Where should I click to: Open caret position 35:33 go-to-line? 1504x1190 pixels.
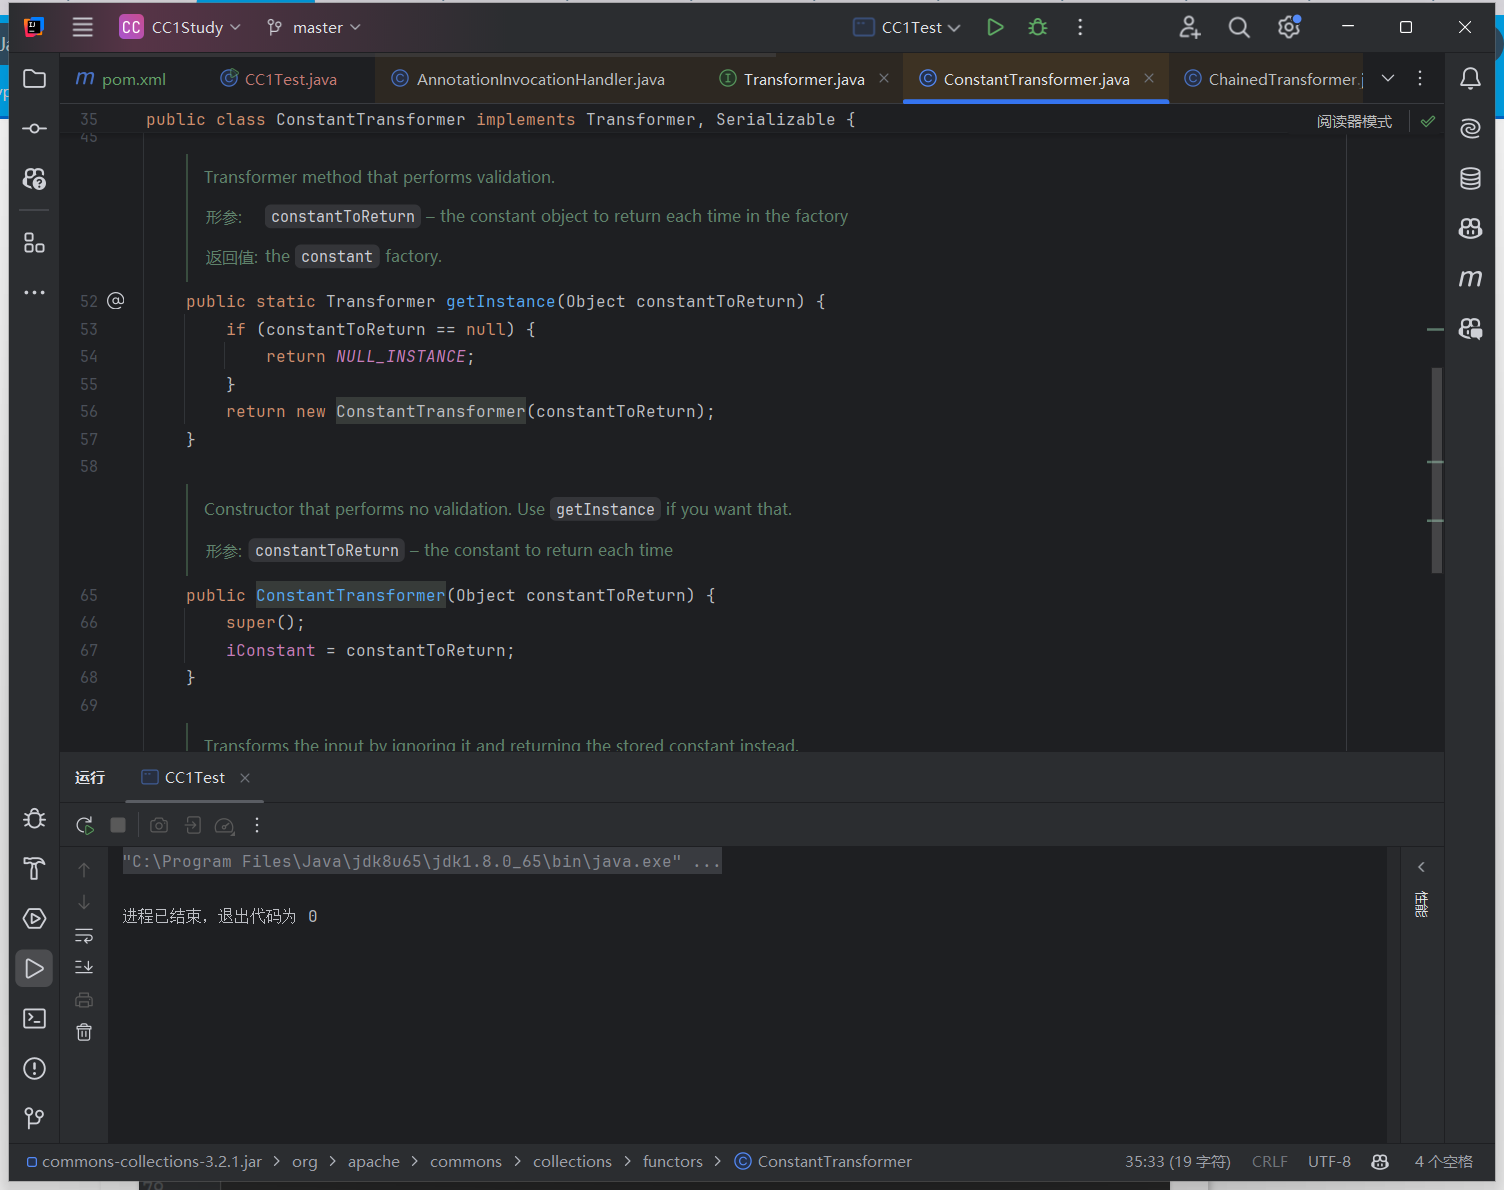[x=1177, y=1162]
